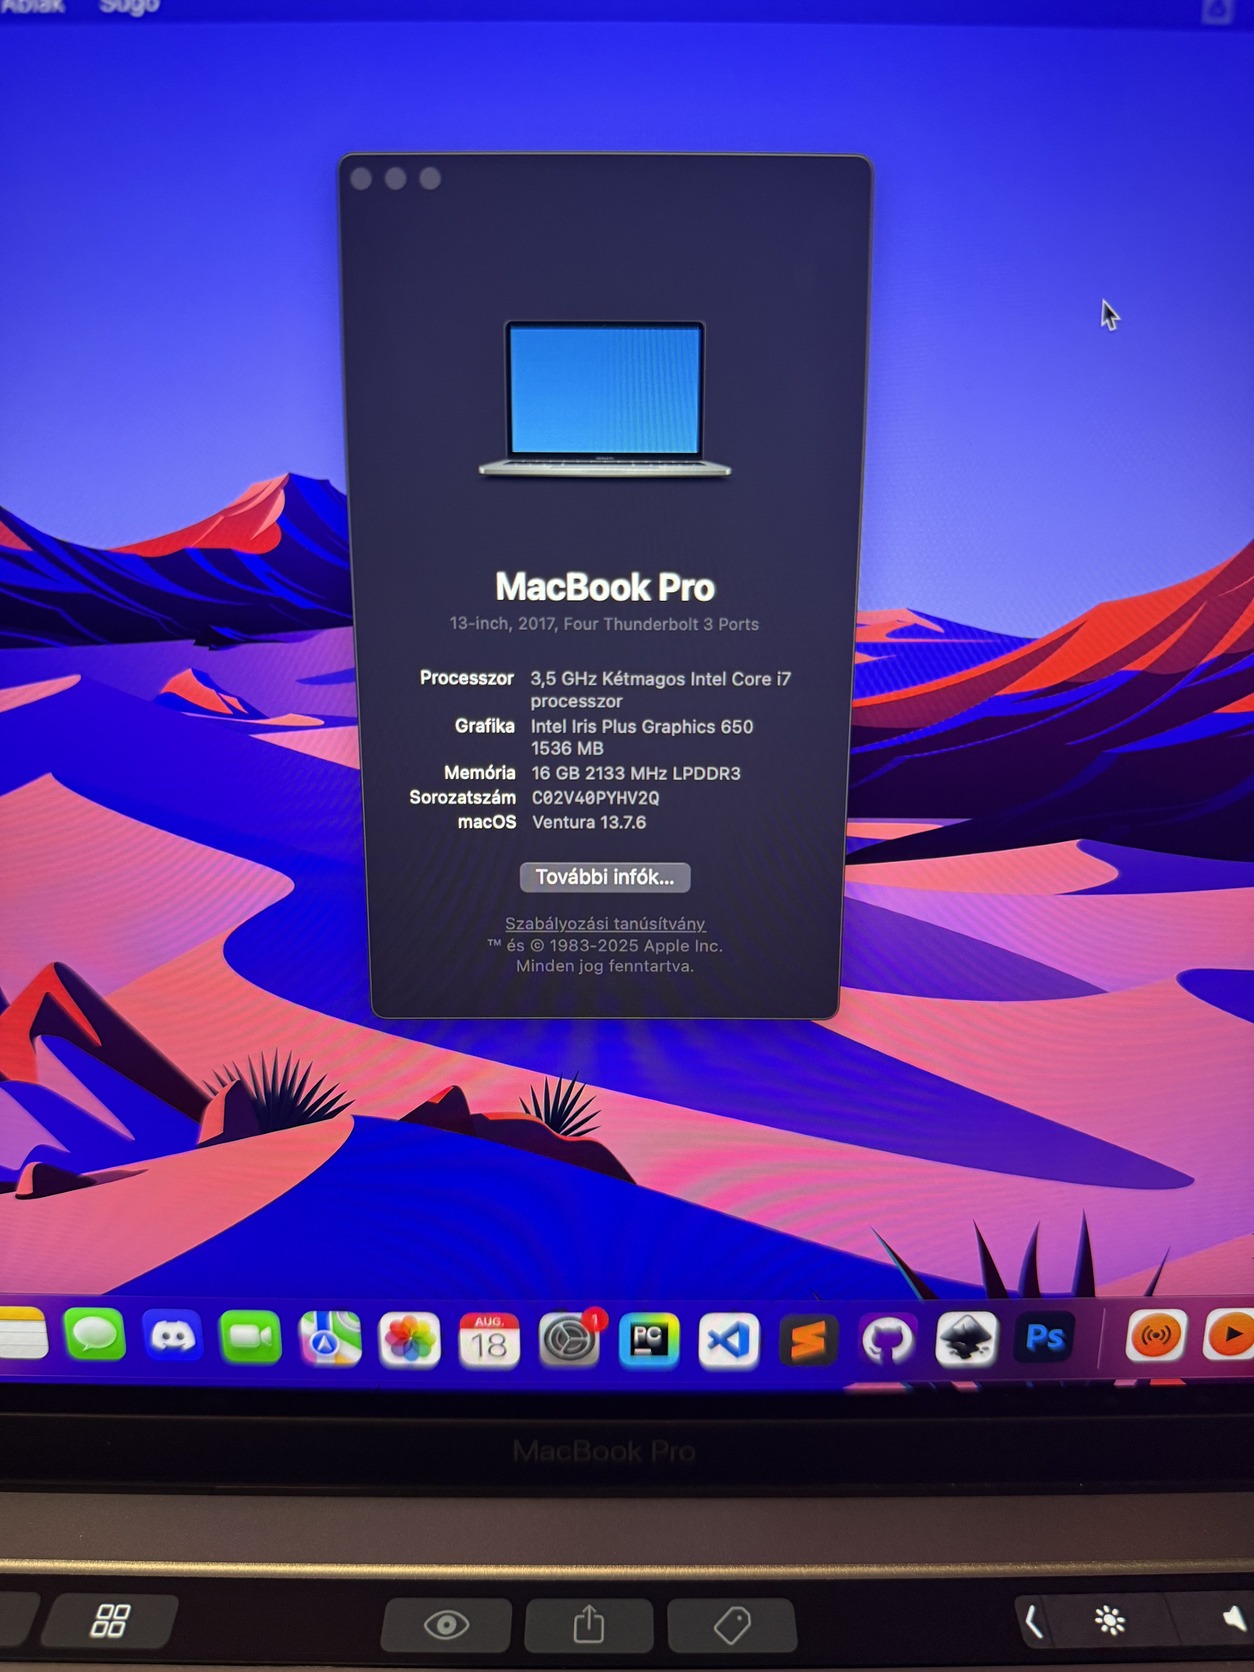
Task: Open GitHub Desktop in the Dock
Action: click(x=887, y=1340)
